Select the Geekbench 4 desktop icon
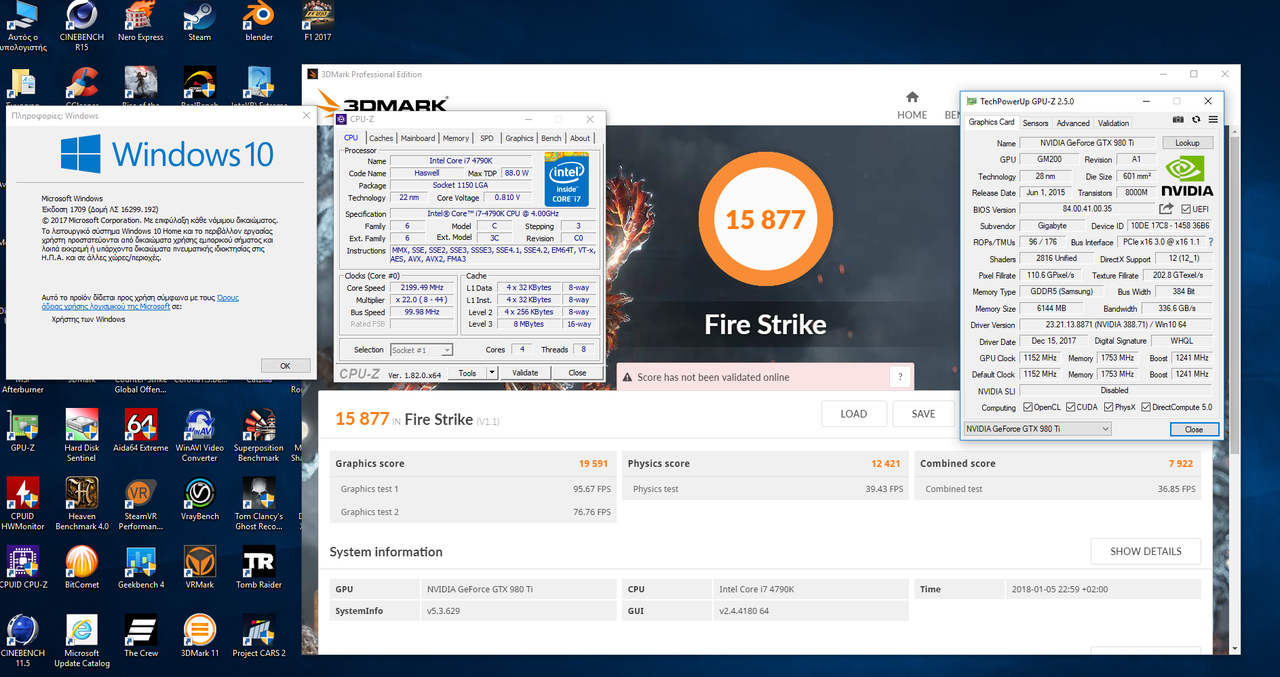Viewport: 1280px width, 677px height. (x=141, y=567)
